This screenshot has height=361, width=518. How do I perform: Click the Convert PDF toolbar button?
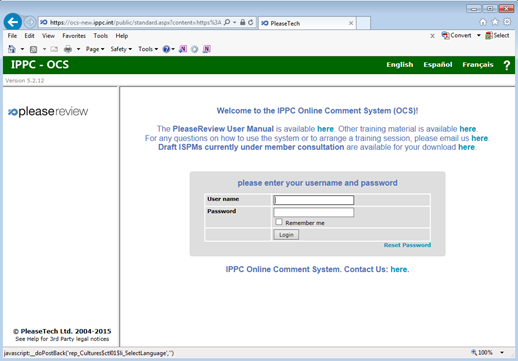[456, 35]
